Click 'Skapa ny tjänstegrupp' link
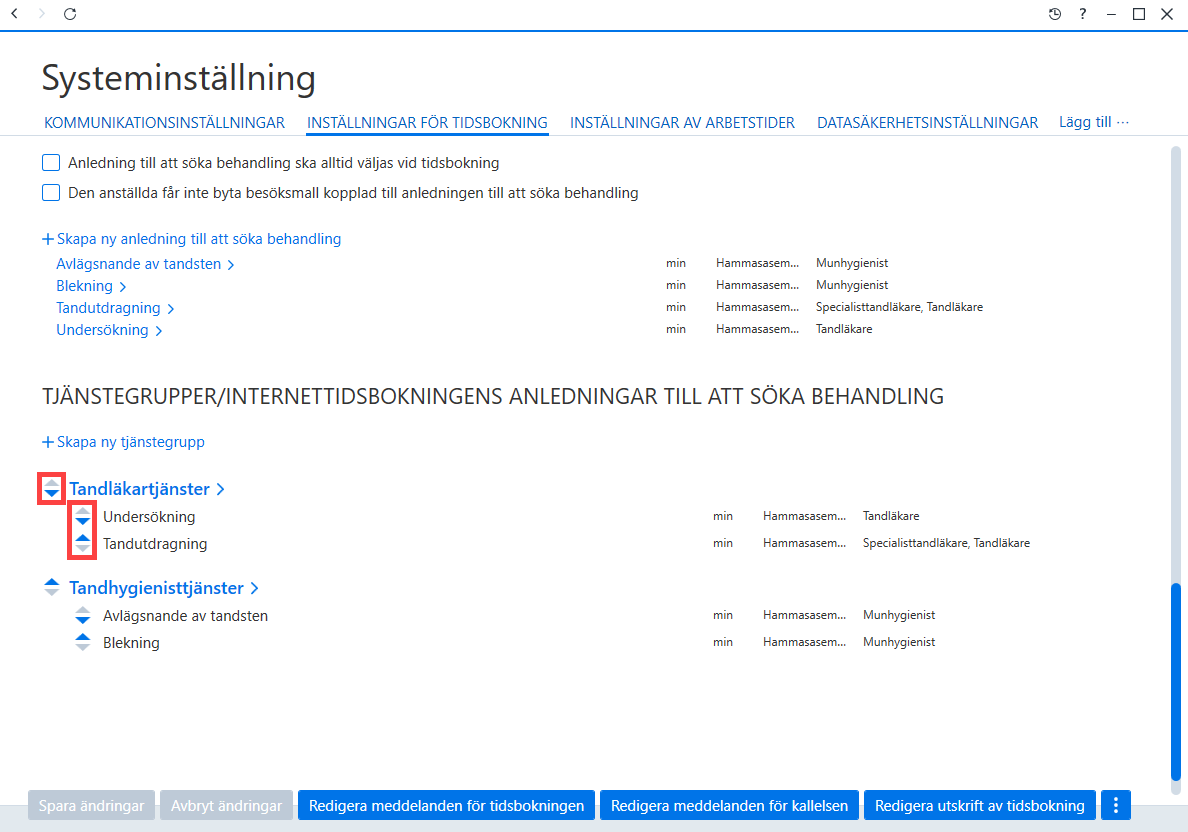The width and height of the screenshot is (1188, 832). (x=130, y=442)
